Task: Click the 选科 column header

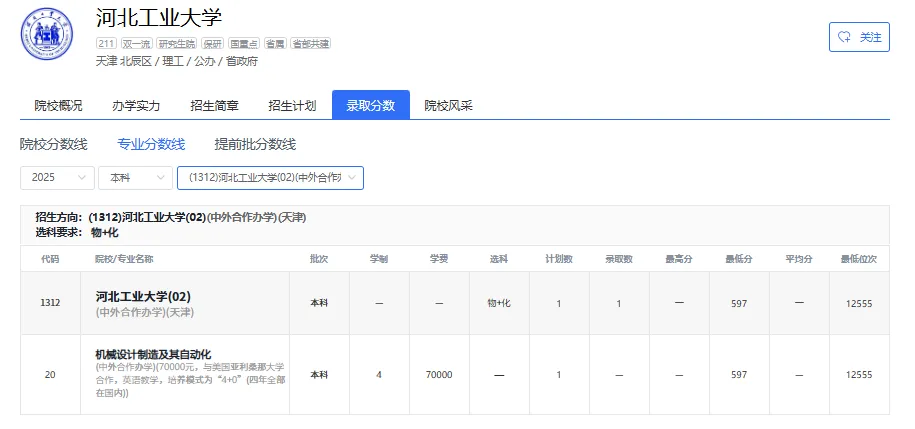Action: 499,259
